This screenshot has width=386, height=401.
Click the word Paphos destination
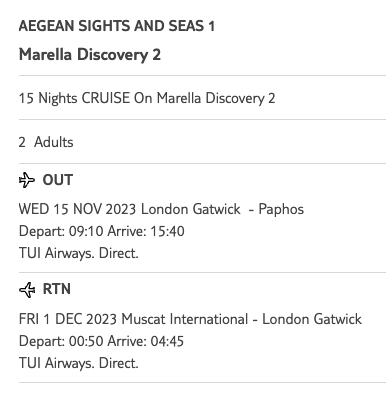[281, 210]
